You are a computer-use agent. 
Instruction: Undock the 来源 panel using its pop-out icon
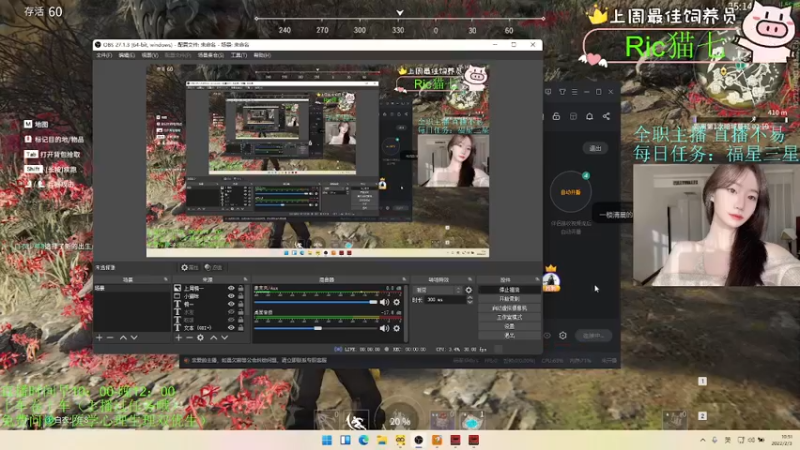(x=245, y=280)
